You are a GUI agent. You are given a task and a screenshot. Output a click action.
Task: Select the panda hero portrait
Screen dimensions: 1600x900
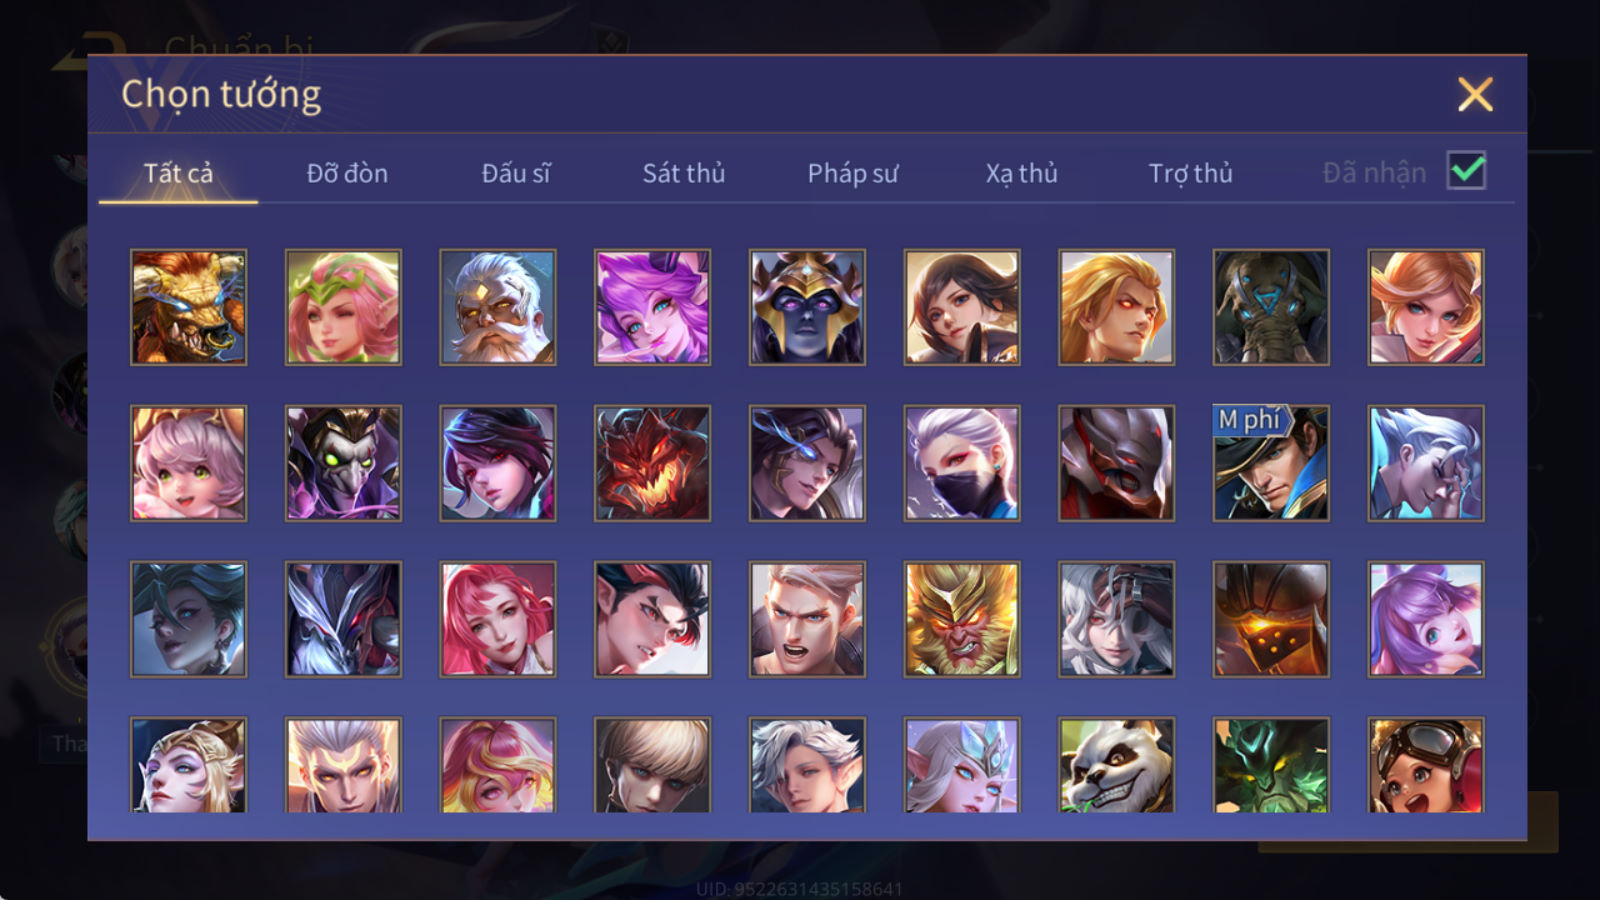tap(1116, 764)
